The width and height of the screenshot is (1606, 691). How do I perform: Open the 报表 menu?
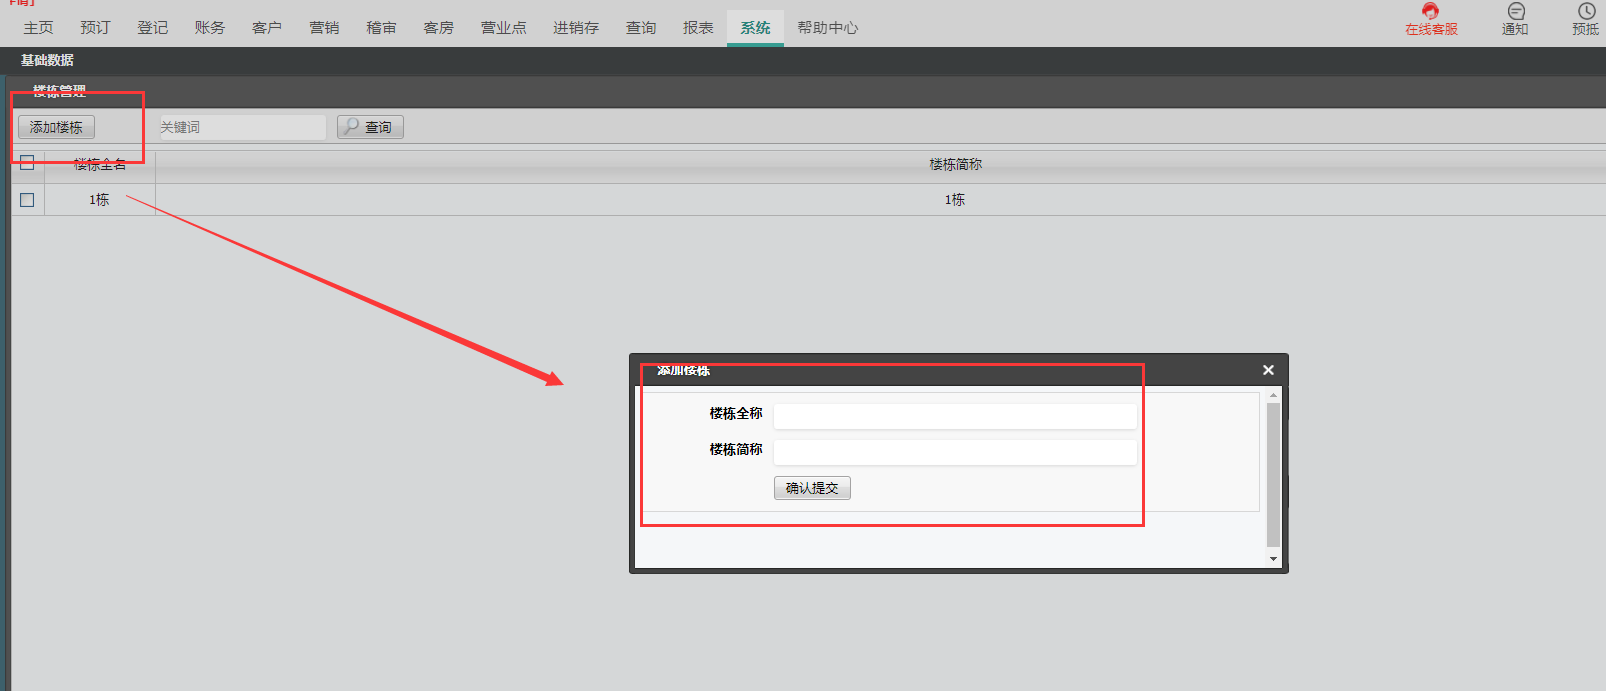[x=698, y=28]
